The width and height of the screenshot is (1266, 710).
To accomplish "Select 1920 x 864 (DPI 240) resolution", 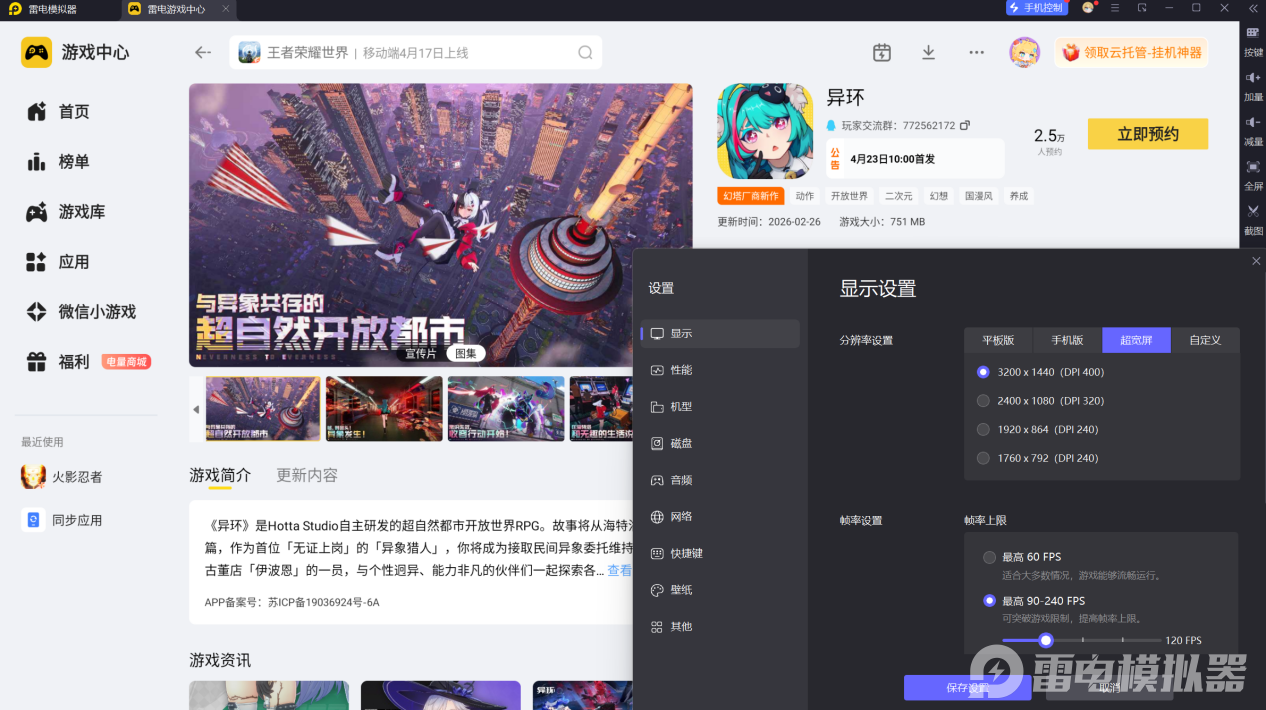I will tap(1037, 429).
